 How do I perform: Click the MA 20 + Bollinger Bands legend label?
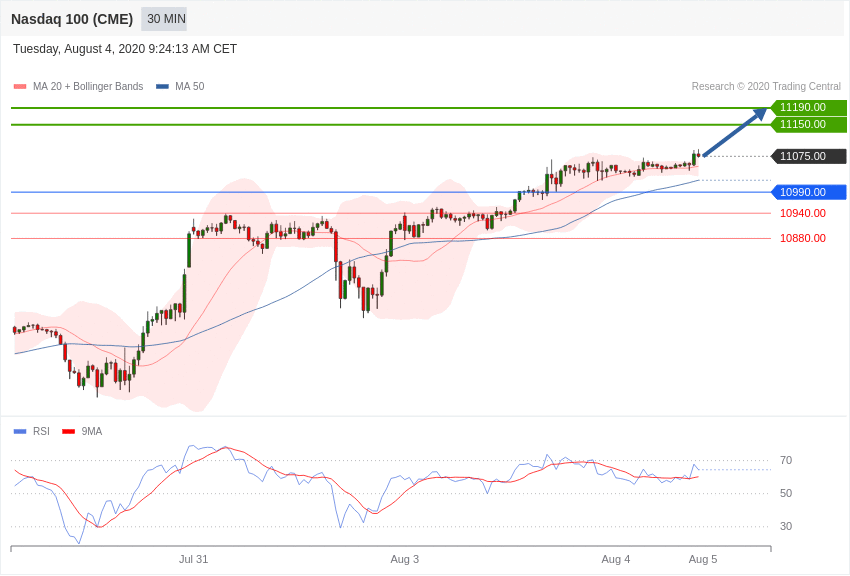pyautogui.click(x=88, y=87)
